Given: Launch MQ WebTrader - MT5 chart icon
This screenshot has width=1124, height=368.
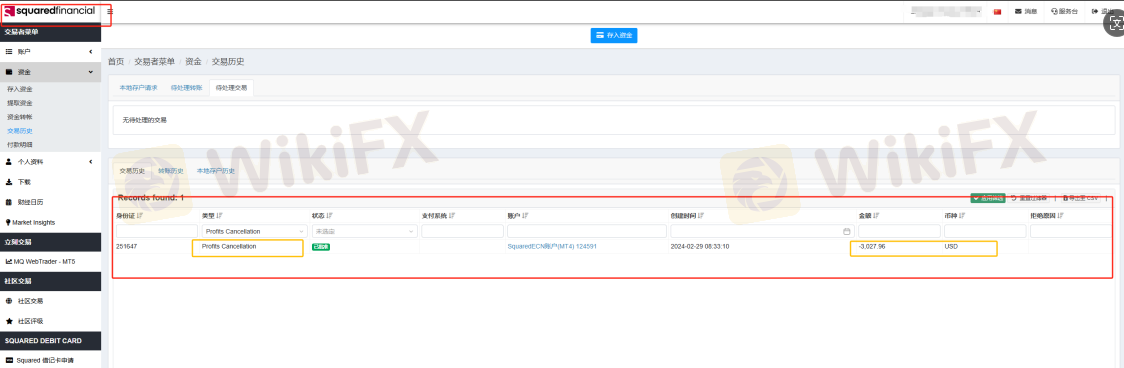Looking at the screenshot, I should pos(9,261).
